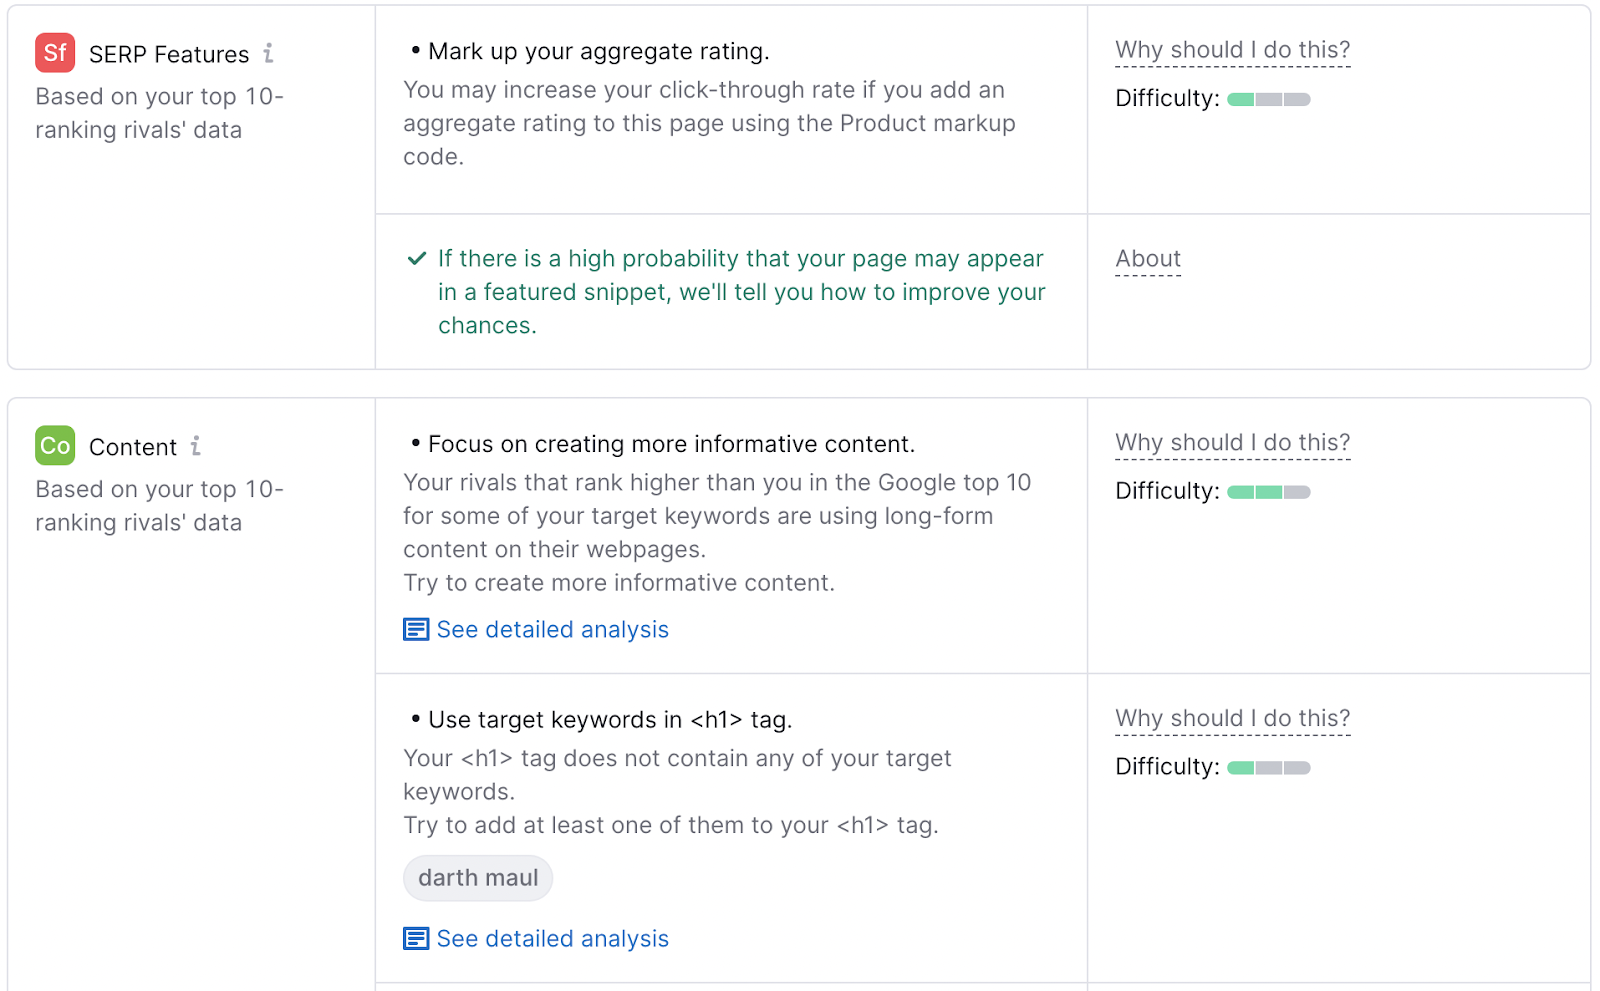Select the 'darth maul' keyword chip
Image resolution: width=1600 pixels, height=991 pixels.
pos(478,877)
